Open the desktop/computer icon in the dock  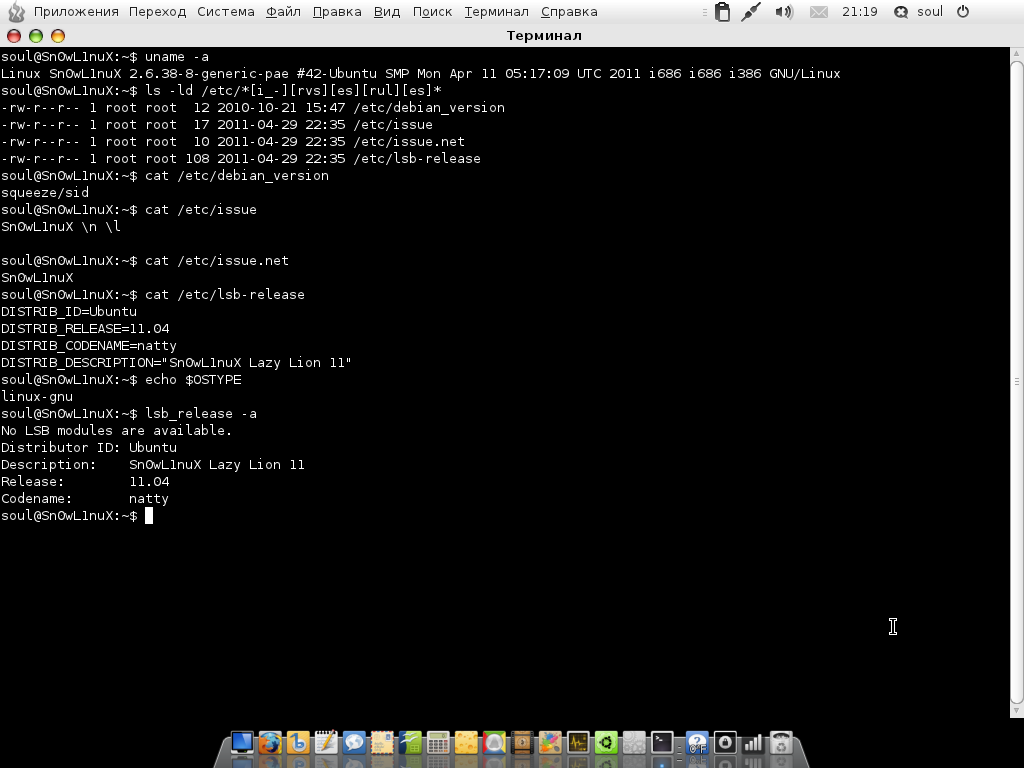(242, 743)
